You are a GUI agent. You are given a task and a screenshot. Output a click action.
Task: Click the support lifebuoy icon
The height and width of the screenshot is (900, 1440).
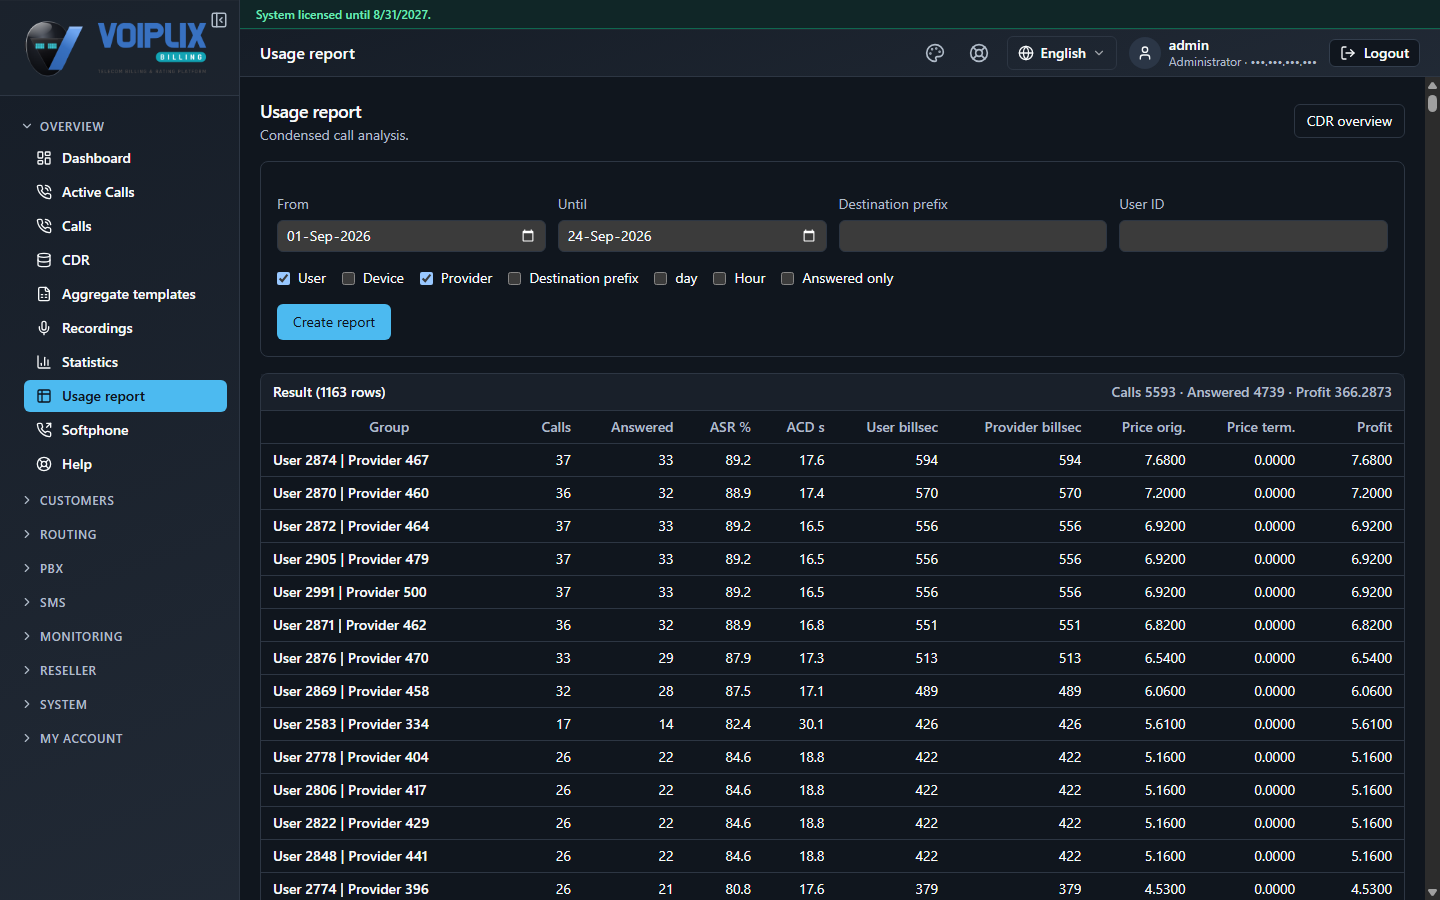click(979, 53)
